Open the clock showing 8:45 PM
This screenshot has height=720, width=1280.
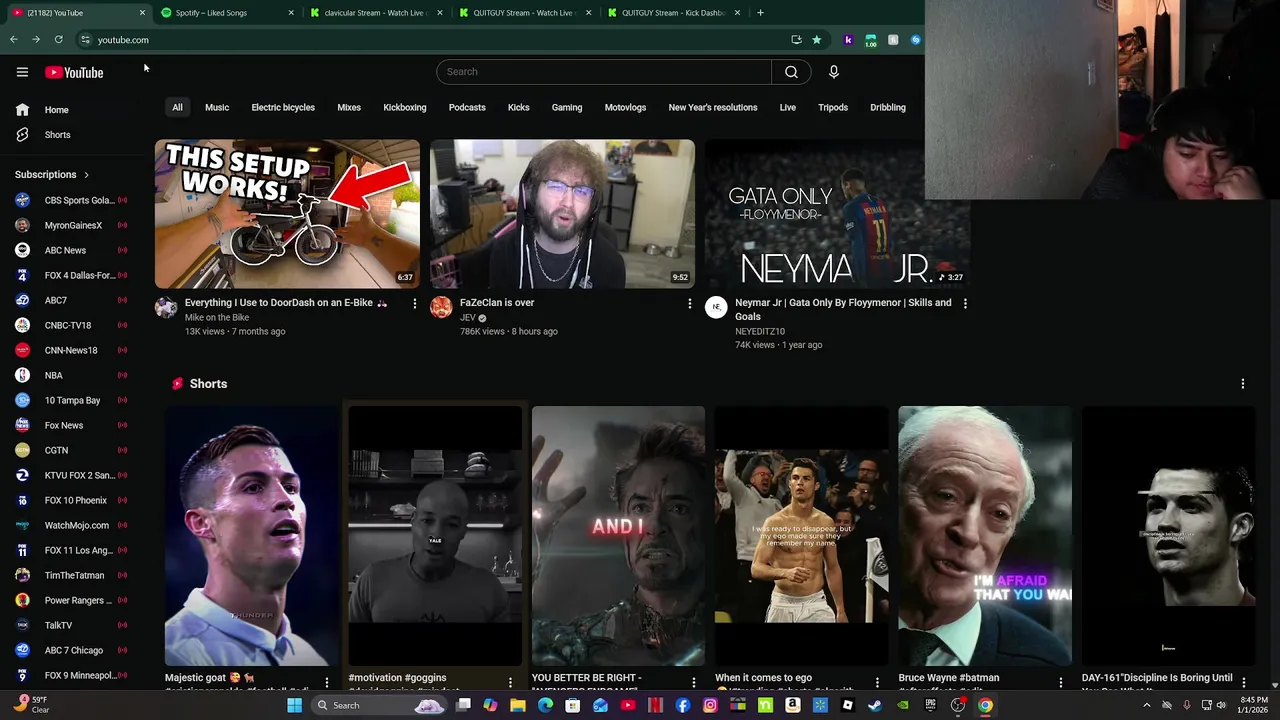(x=1254, y=706)
